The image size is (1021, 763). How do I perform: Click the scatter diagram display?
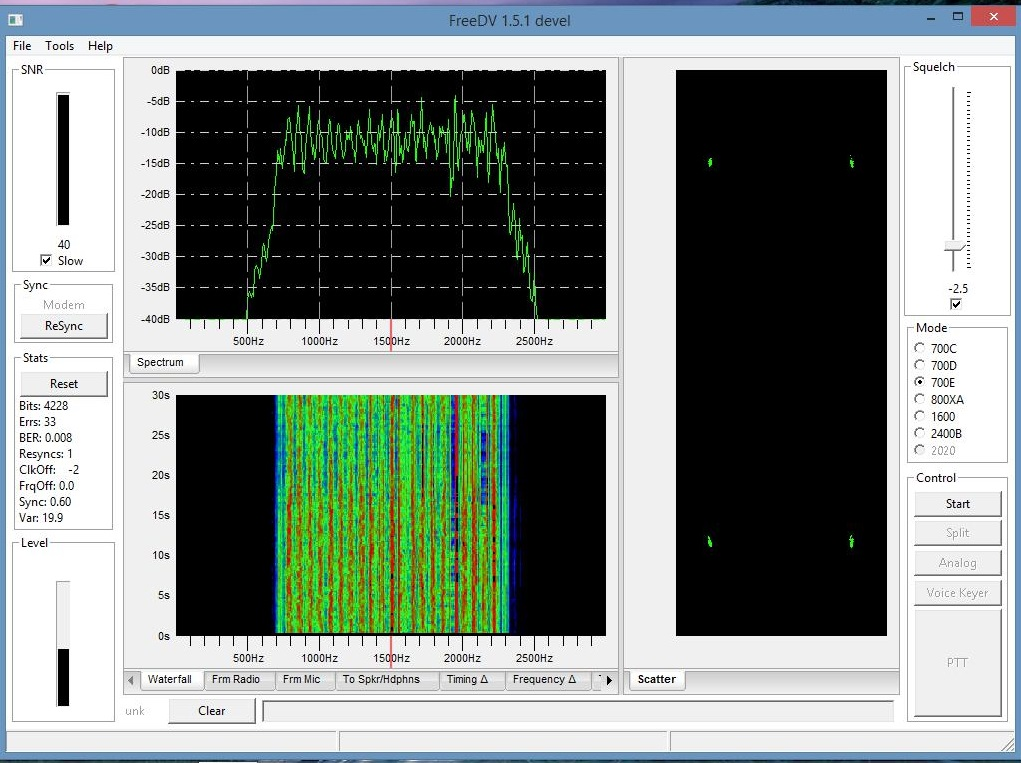point(781,353)
